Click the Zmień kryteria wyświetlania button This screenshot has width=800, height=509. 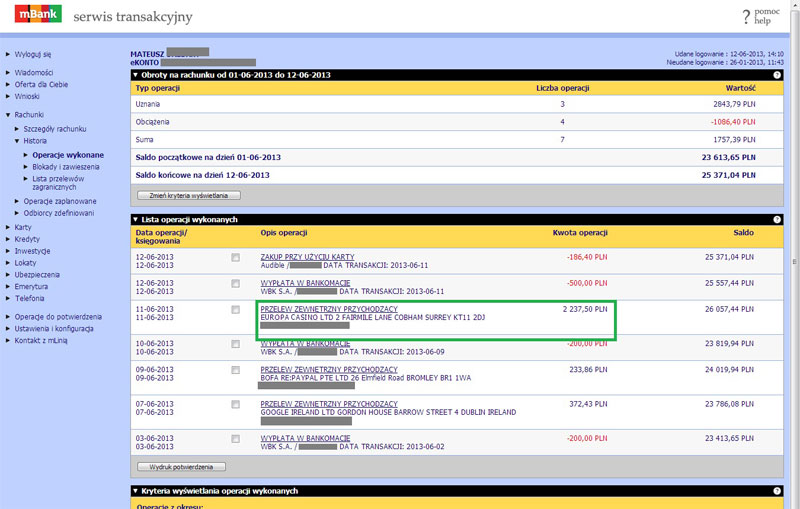(x=189, y=195)
